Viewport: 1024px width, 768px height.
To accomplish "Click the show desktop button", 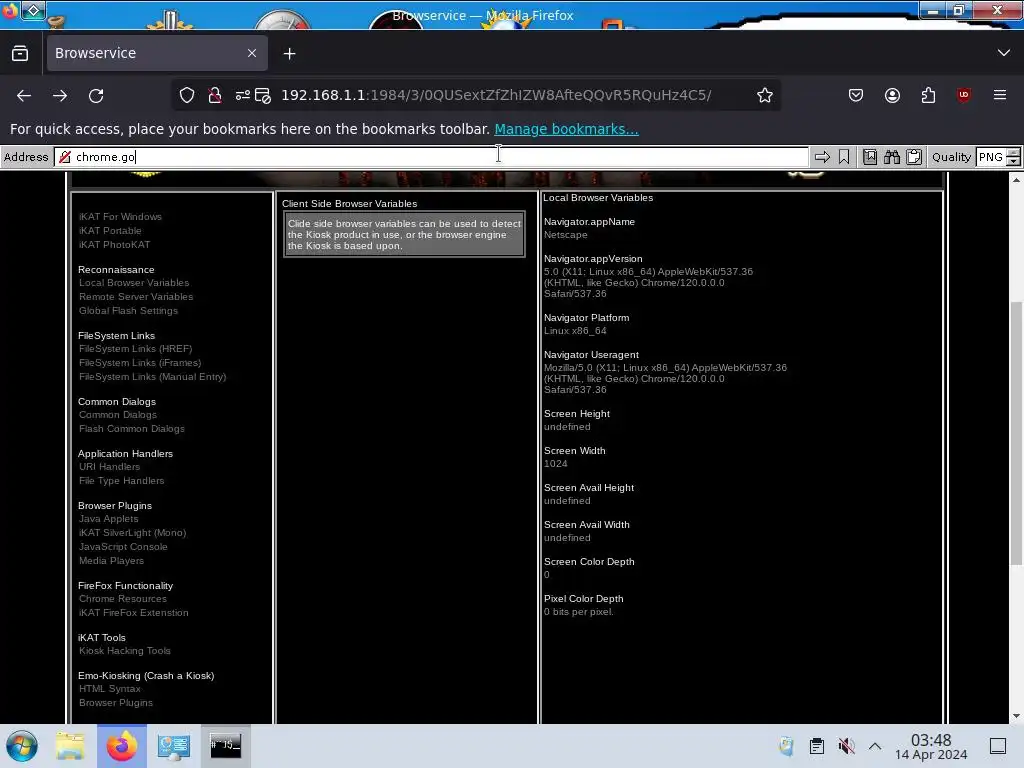I will tap(998, 746).
